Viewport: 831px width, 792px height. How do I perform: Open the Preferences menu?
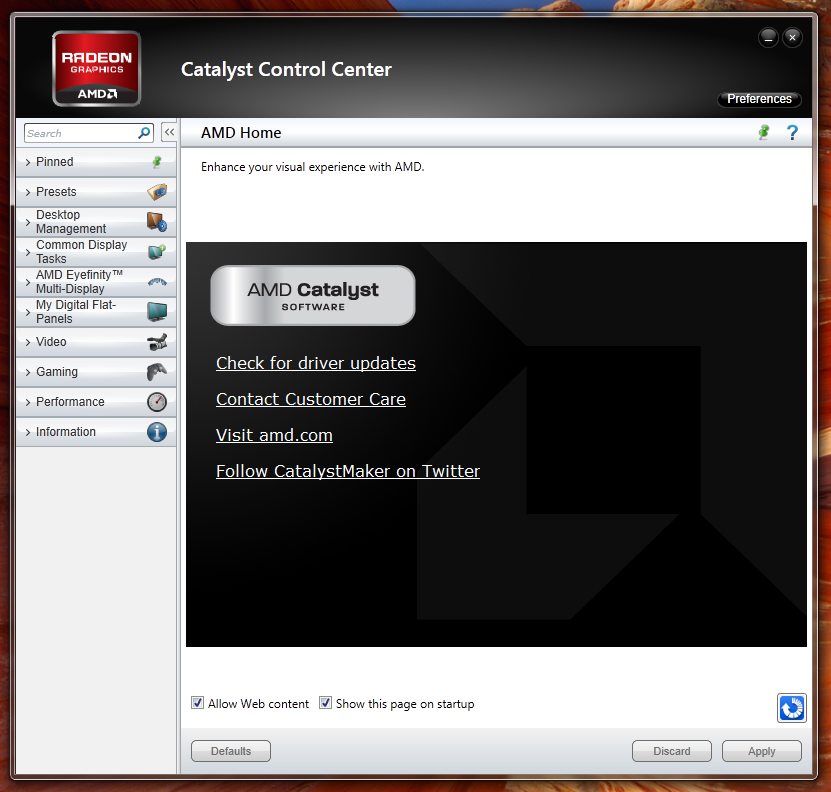pos(759,99)
